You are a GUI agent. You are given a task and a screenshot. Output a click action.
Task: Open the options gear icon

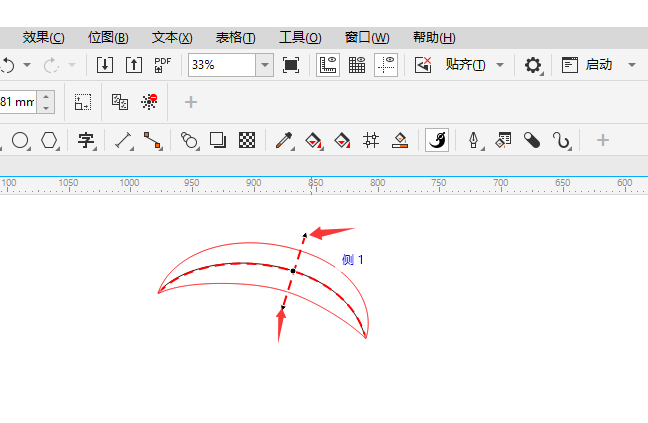point(533,65)
